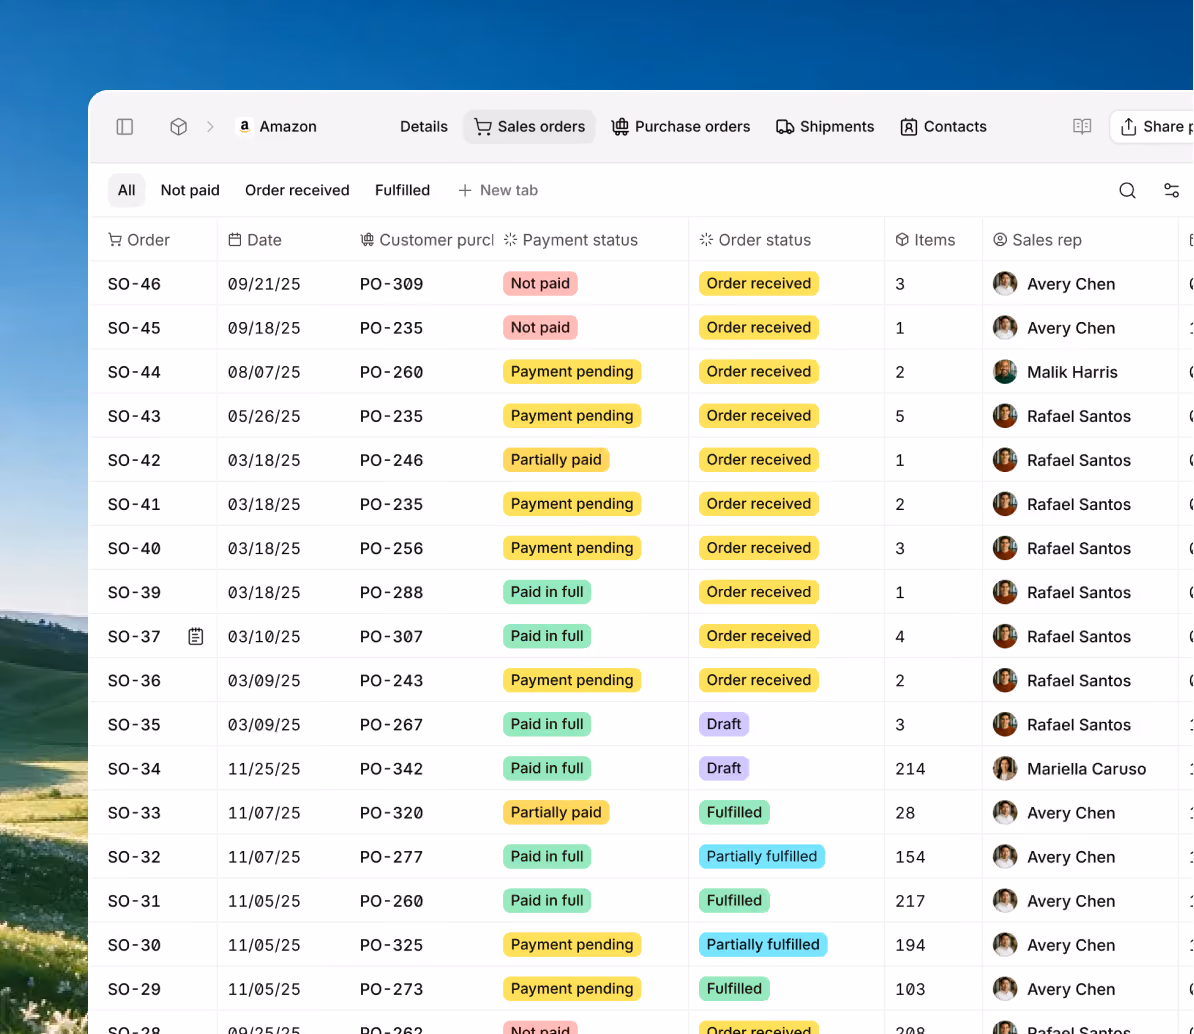
Task: Open the Amazon breadcrumb item
Action: click(x=277, y=126)
